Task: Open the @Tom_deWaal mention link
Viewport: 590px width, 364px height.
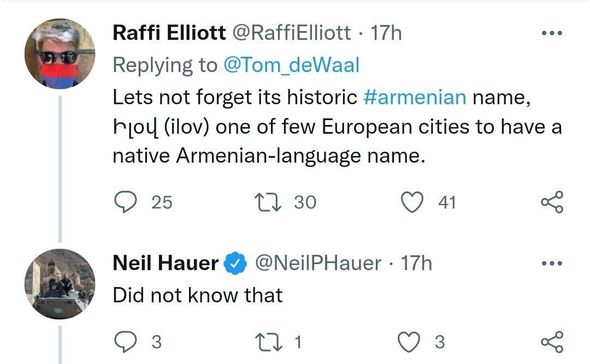Action: pyautogui.click(x=292, y=65)
